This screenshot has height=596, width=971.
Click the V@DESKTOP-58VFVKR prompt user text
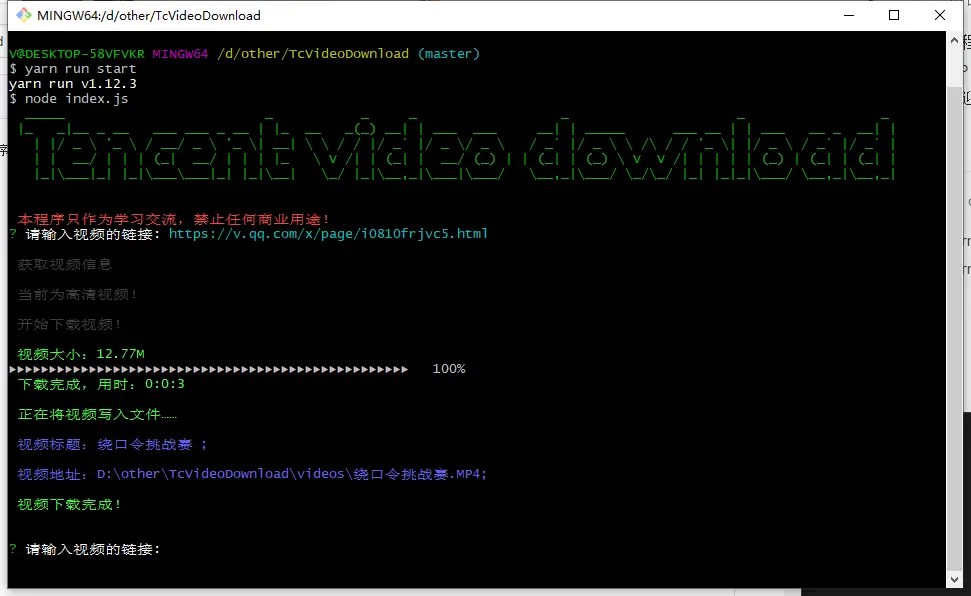coord(77,54)
